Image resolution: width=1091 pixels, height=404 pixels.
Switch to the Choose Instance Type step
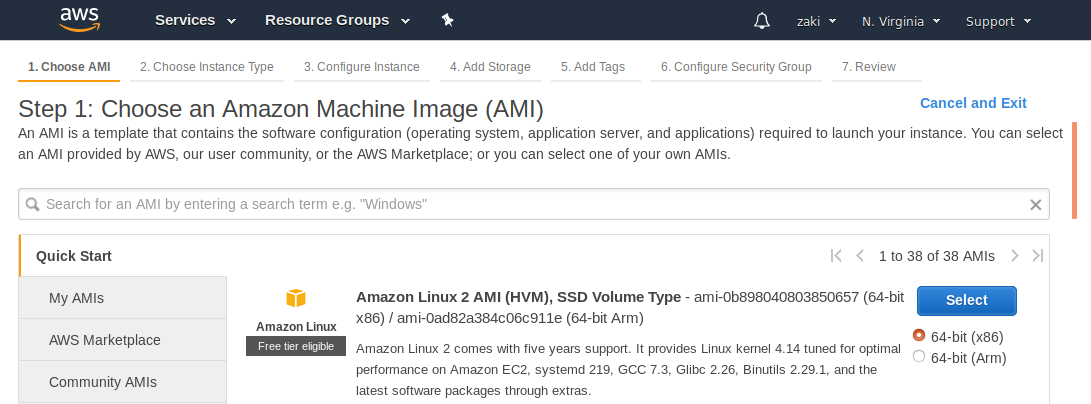tap(206, 67)
